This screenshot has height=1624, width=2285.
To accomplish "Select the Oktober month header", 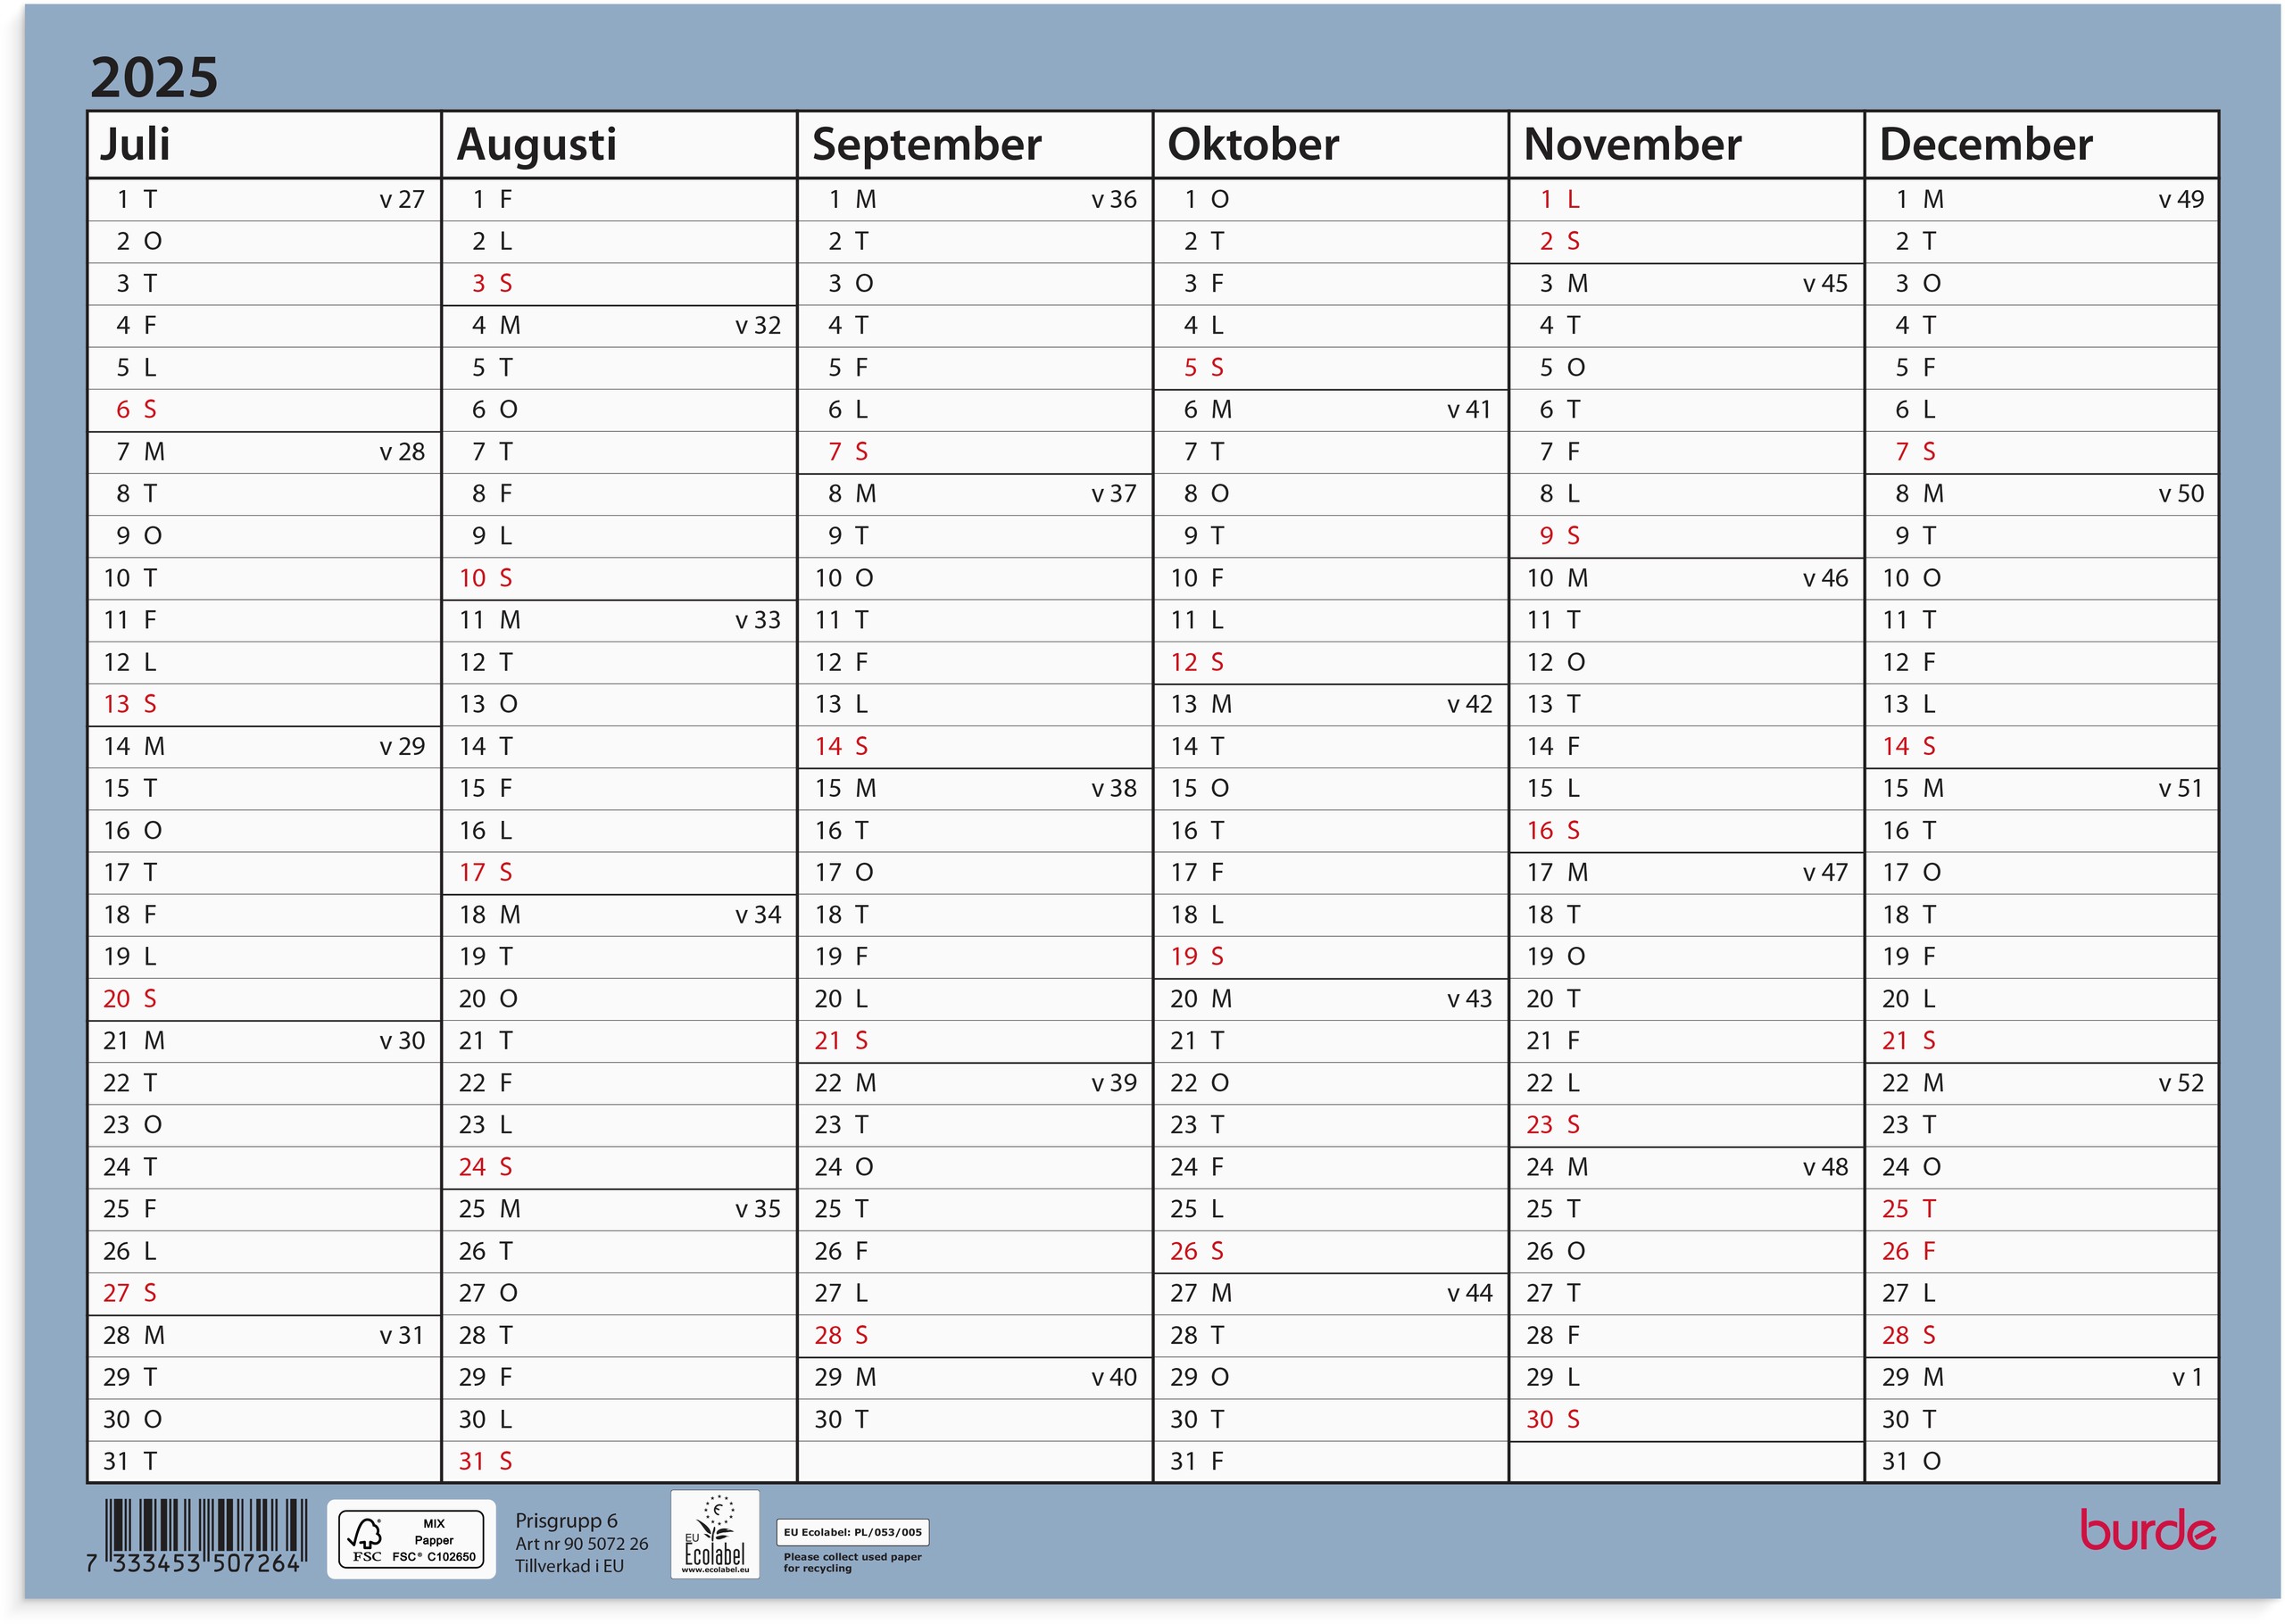I will 1253,144.
